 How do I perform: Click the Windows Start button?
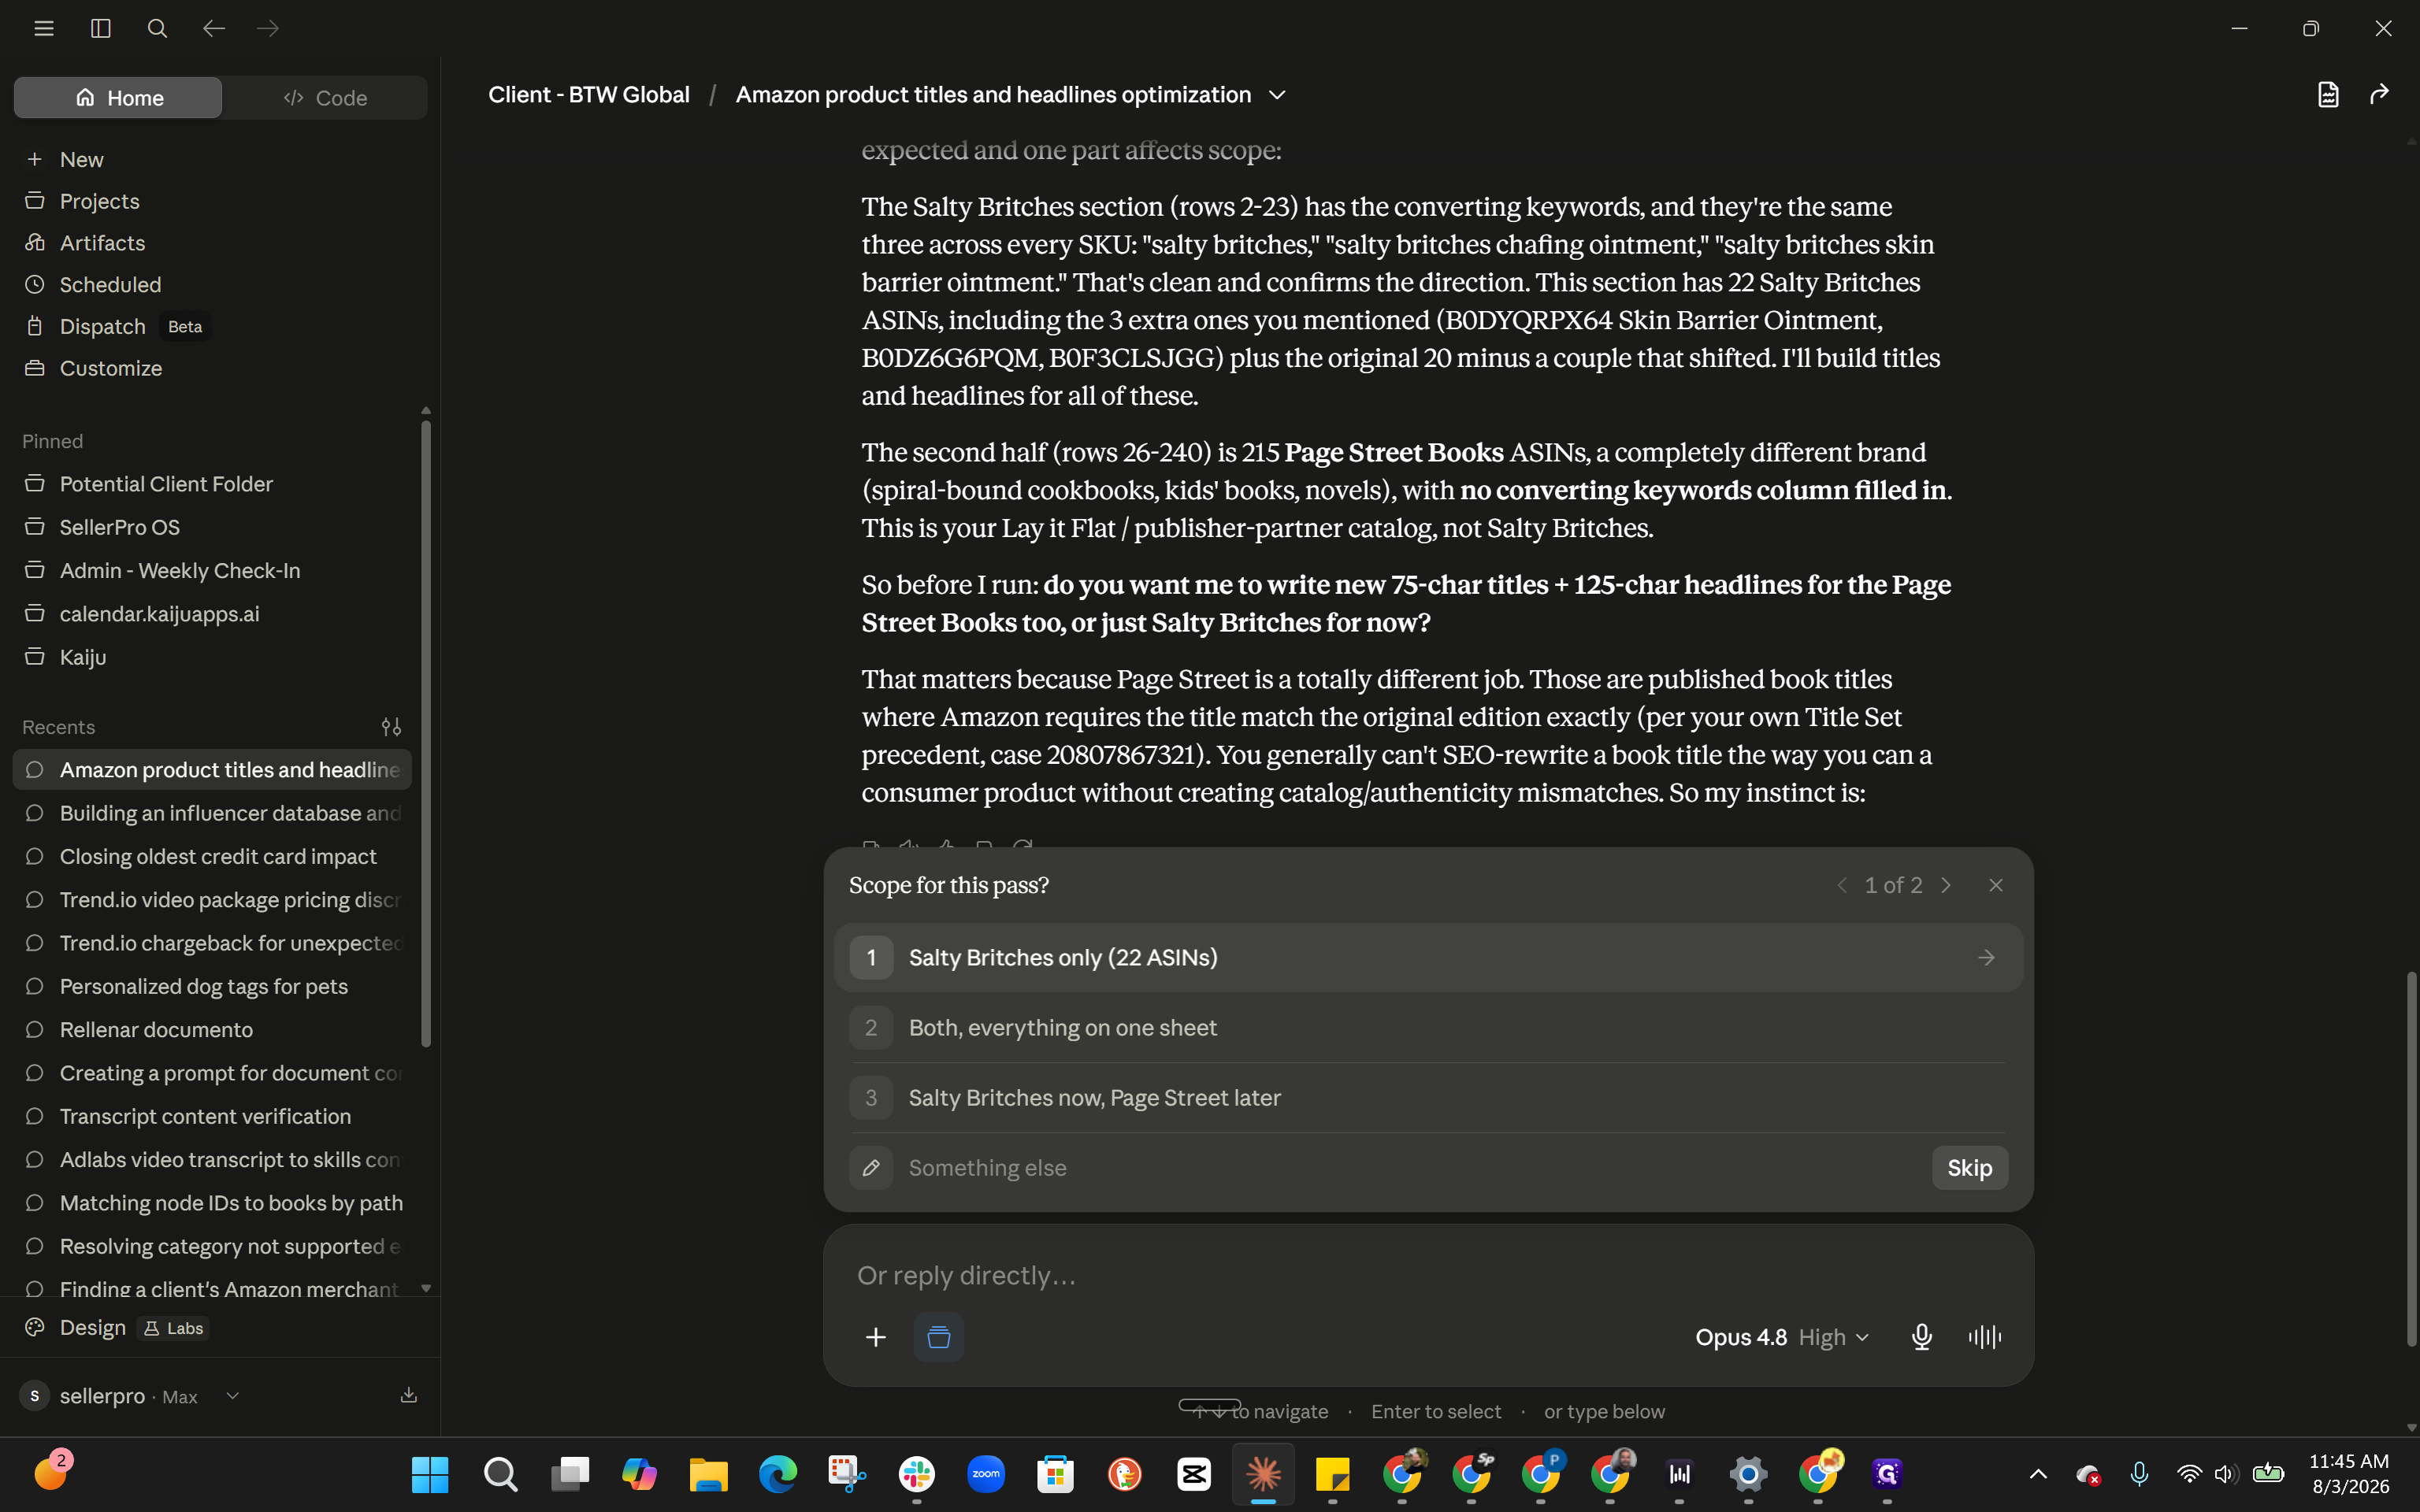tap(430, 1474)
